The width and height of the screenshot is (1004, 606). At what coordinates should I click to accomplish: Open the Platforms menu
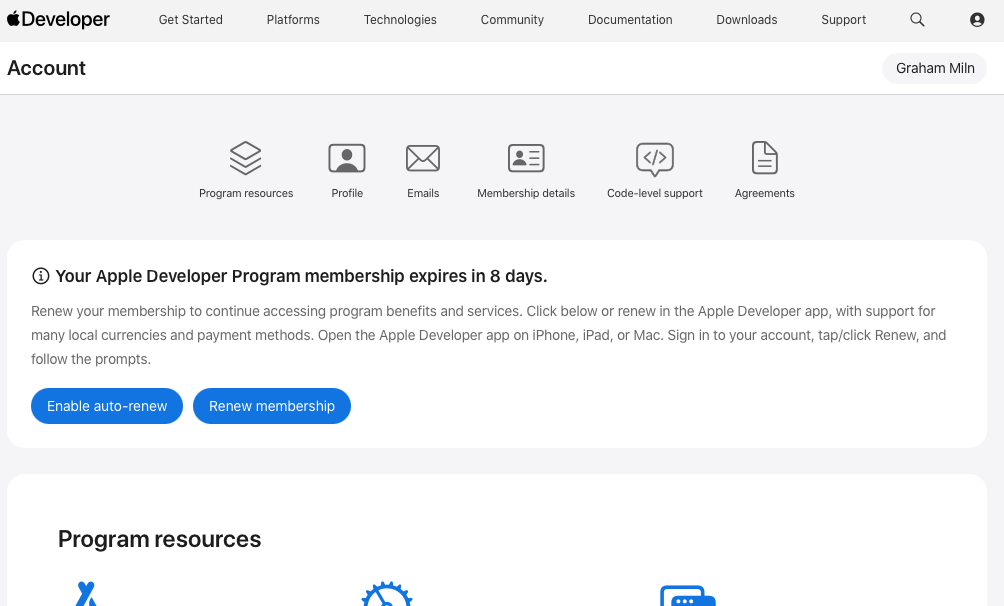[x=293, y=20]
